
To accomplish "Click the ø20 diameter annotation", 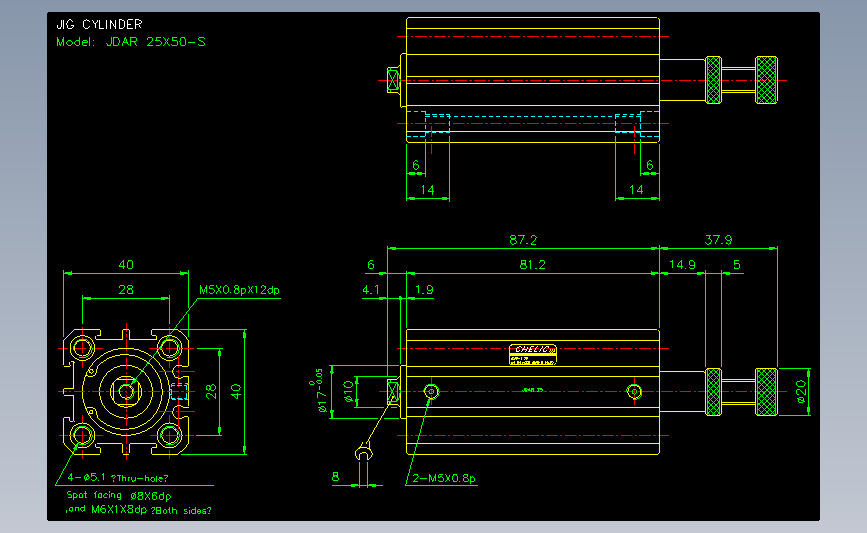I will click(801, 391).
